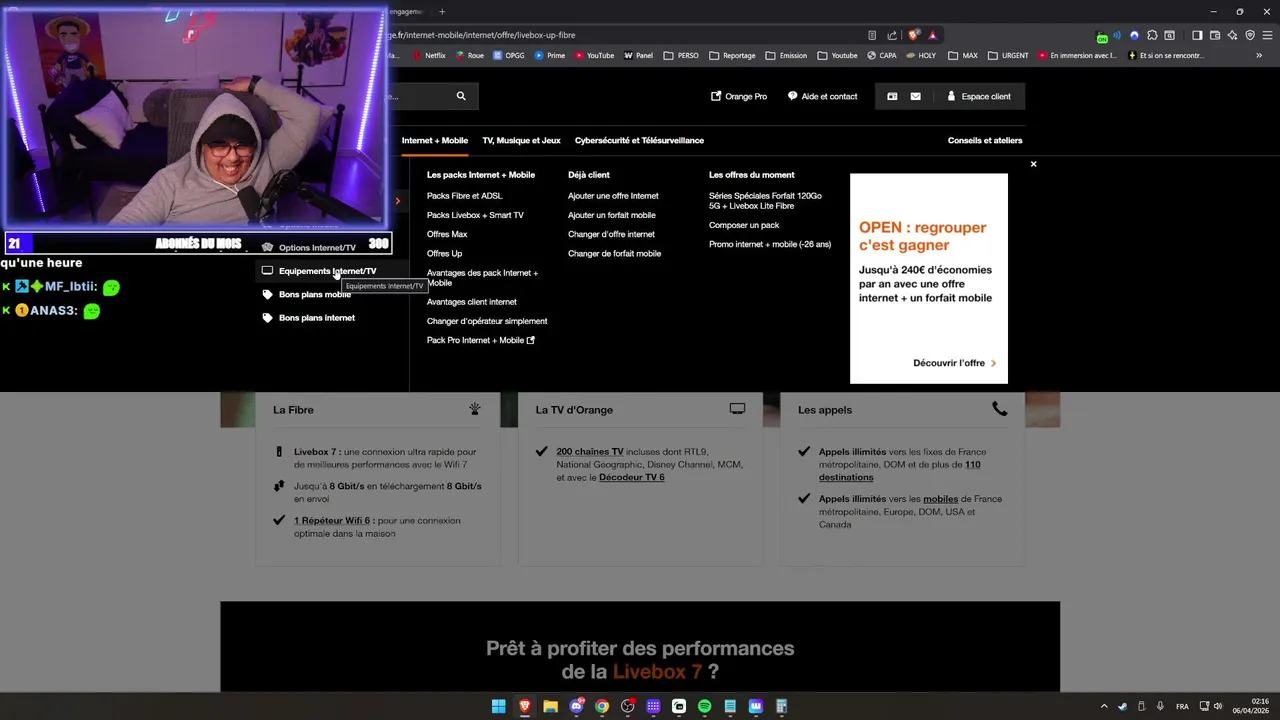
Task: Click 1 Répéteur Wifi 6 link
Action: click(x=332, y=520)
